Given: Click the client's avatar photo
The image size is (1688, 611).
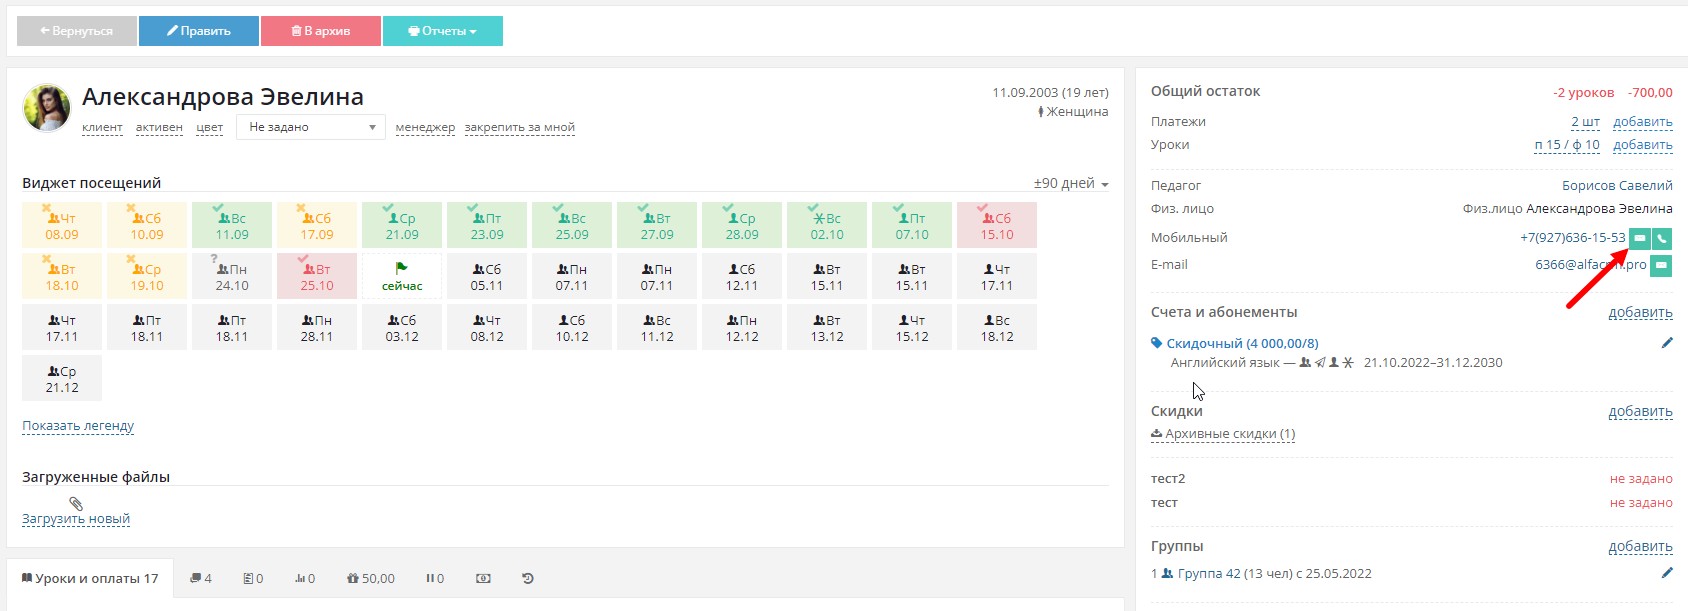Looking at the screenshot, I should [x=47, y=107].
